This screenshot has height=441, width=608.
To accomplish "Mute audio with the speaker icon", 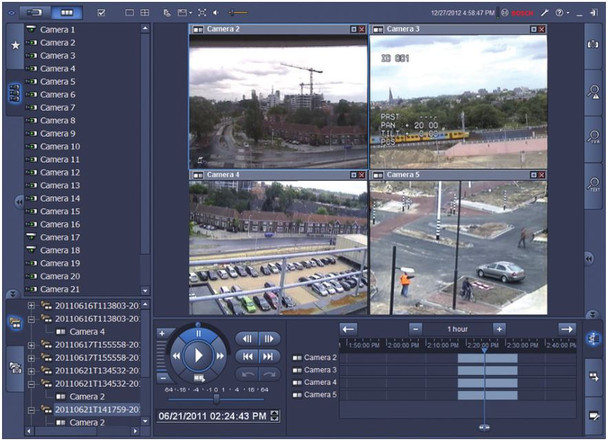I will click(216, 13).
